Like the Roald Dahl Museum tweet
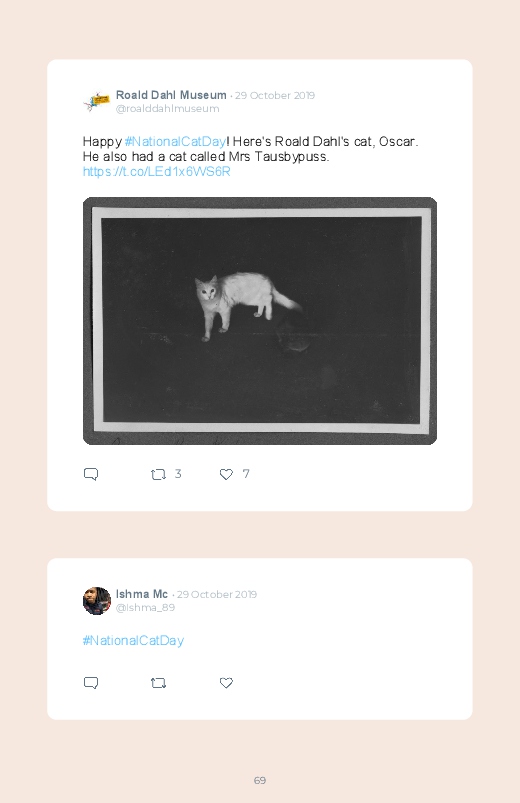Image resolution: width=520 pixels, height=803 pixels. (x=226, y=475)
